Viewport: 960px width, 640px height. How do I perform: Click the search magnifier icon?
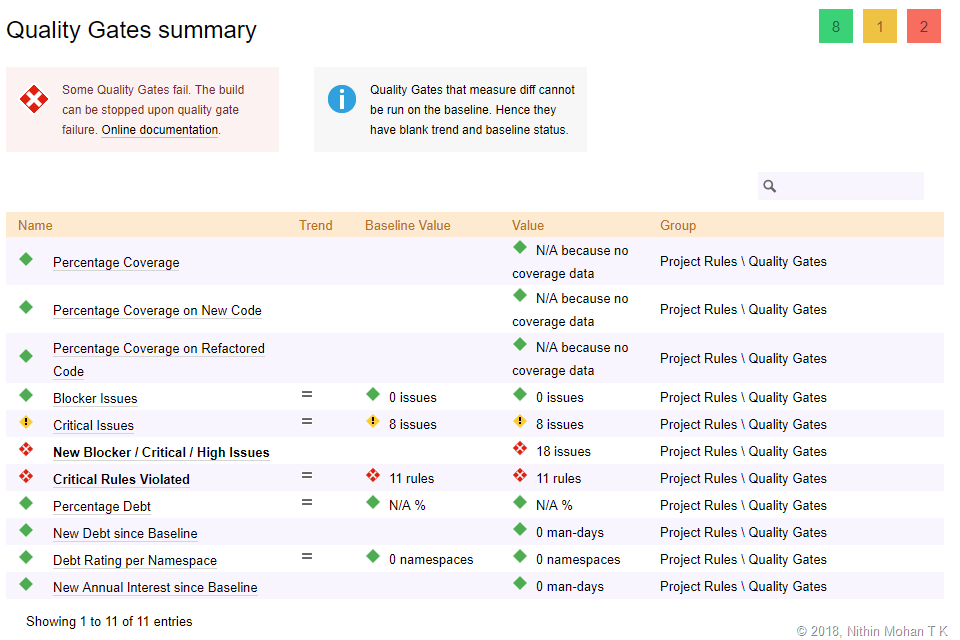[769, 186]
